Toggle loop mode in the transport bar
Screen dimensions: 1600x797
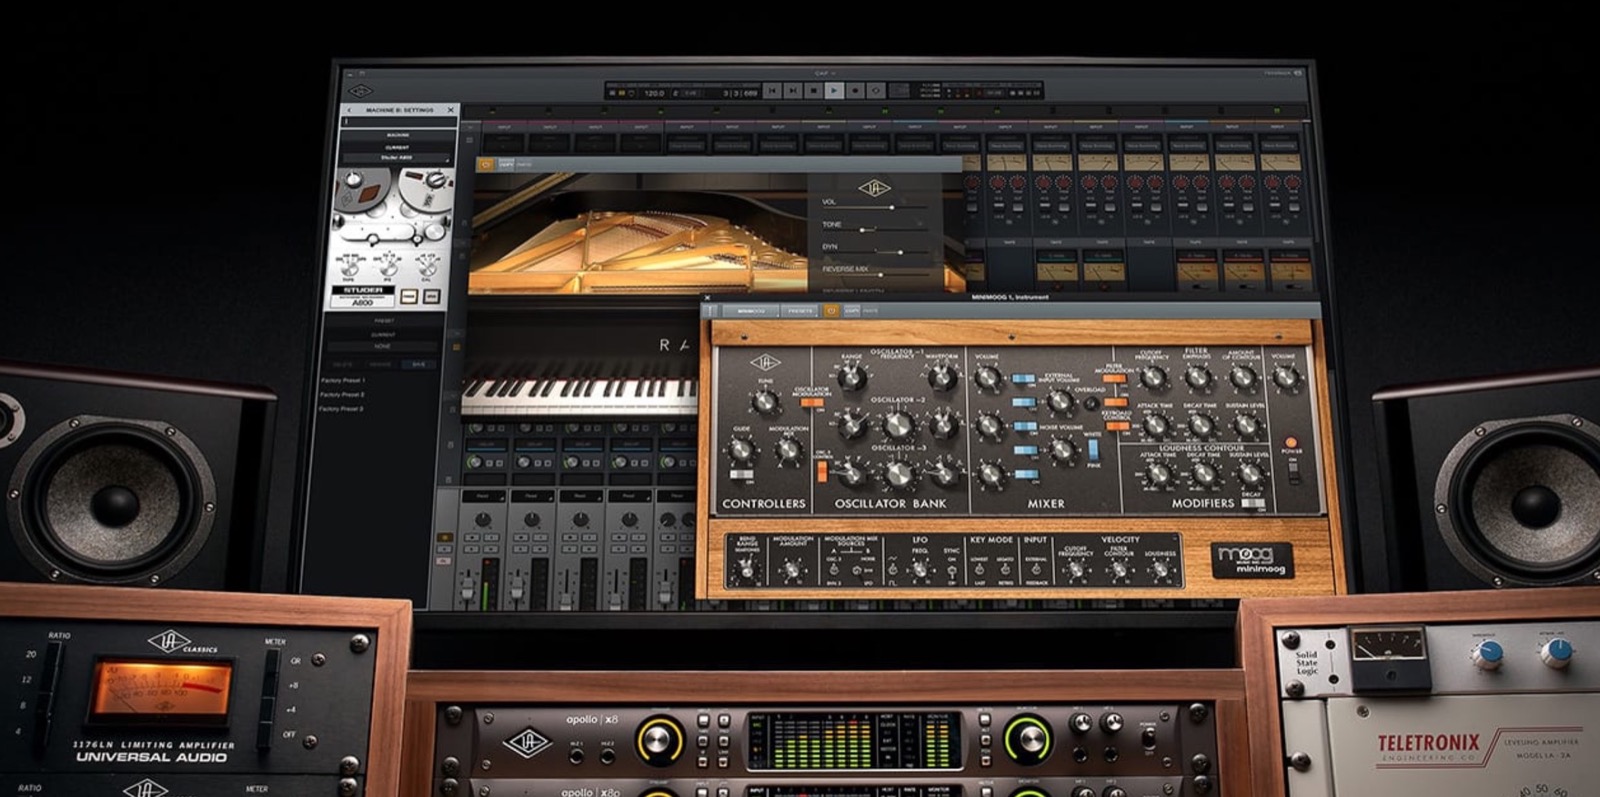pos(876,91)
